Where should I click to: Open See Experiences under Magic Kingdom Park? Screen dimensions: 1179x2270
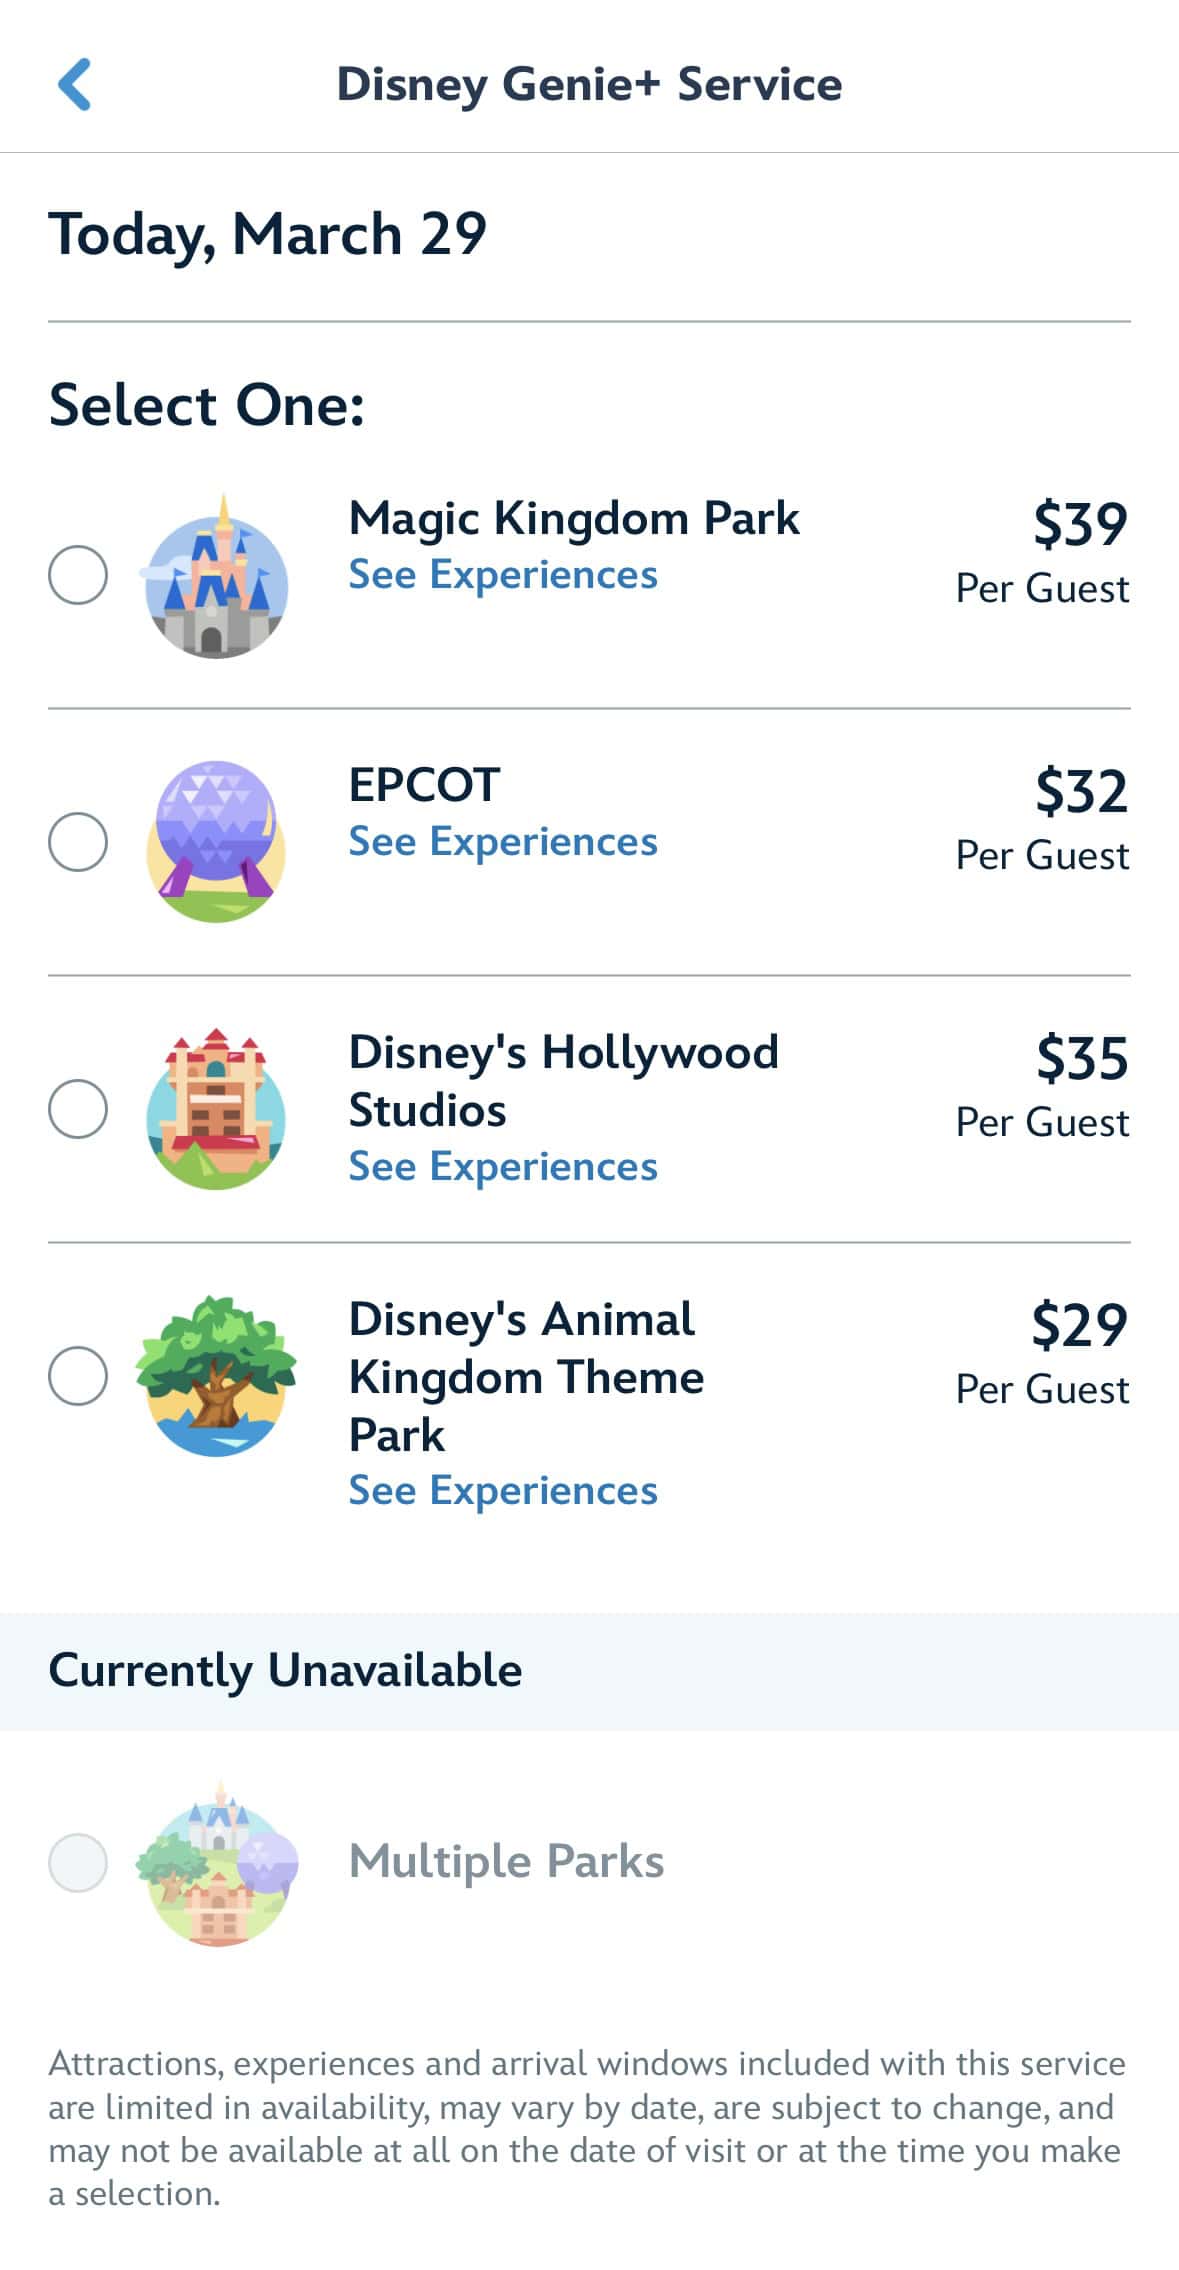502,575
